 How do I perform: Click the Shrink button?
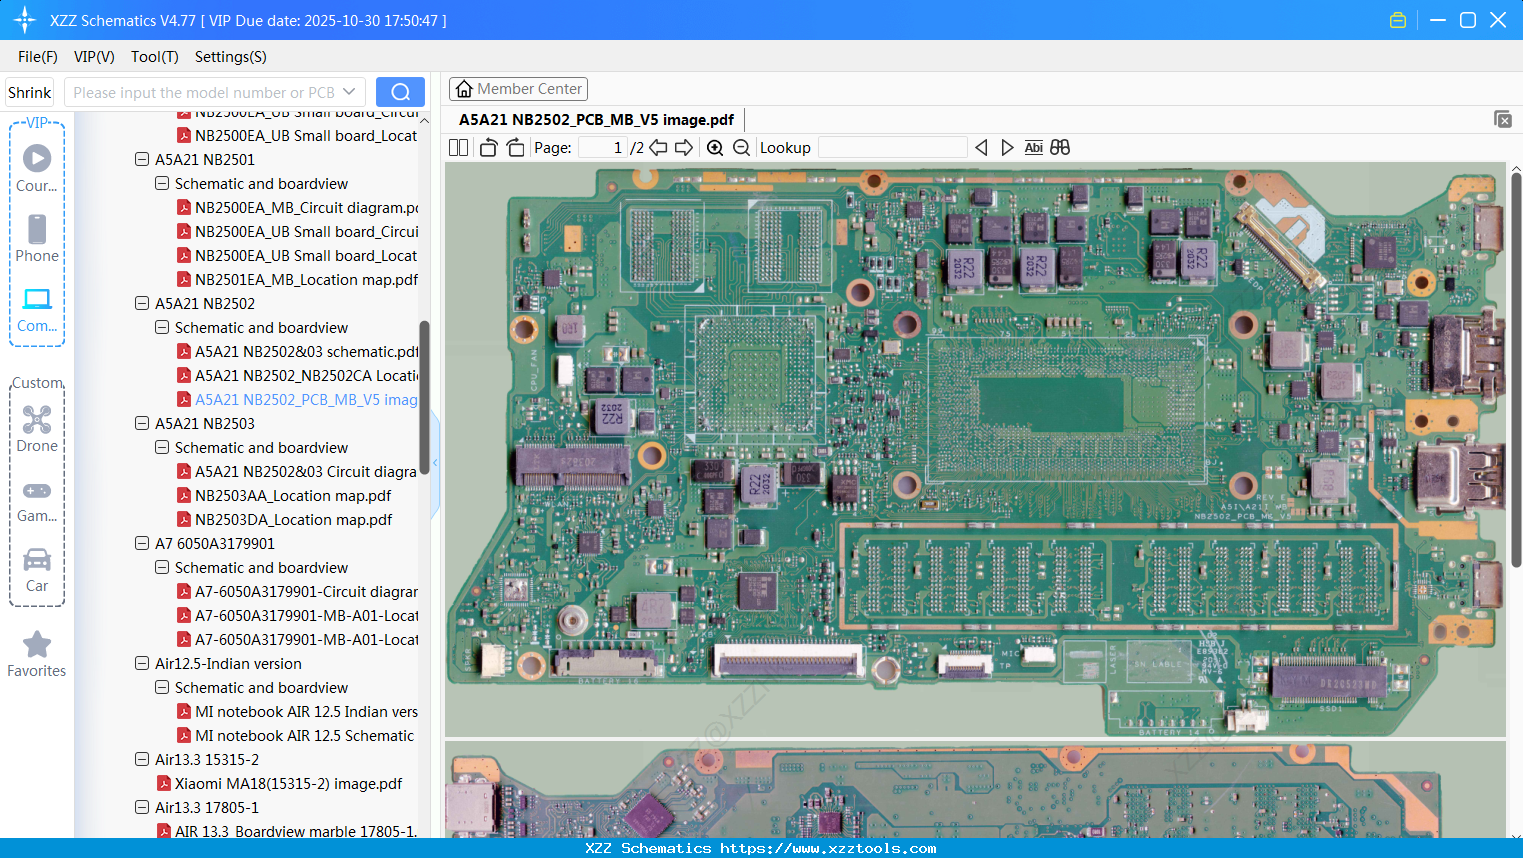(x=30, y=92)
